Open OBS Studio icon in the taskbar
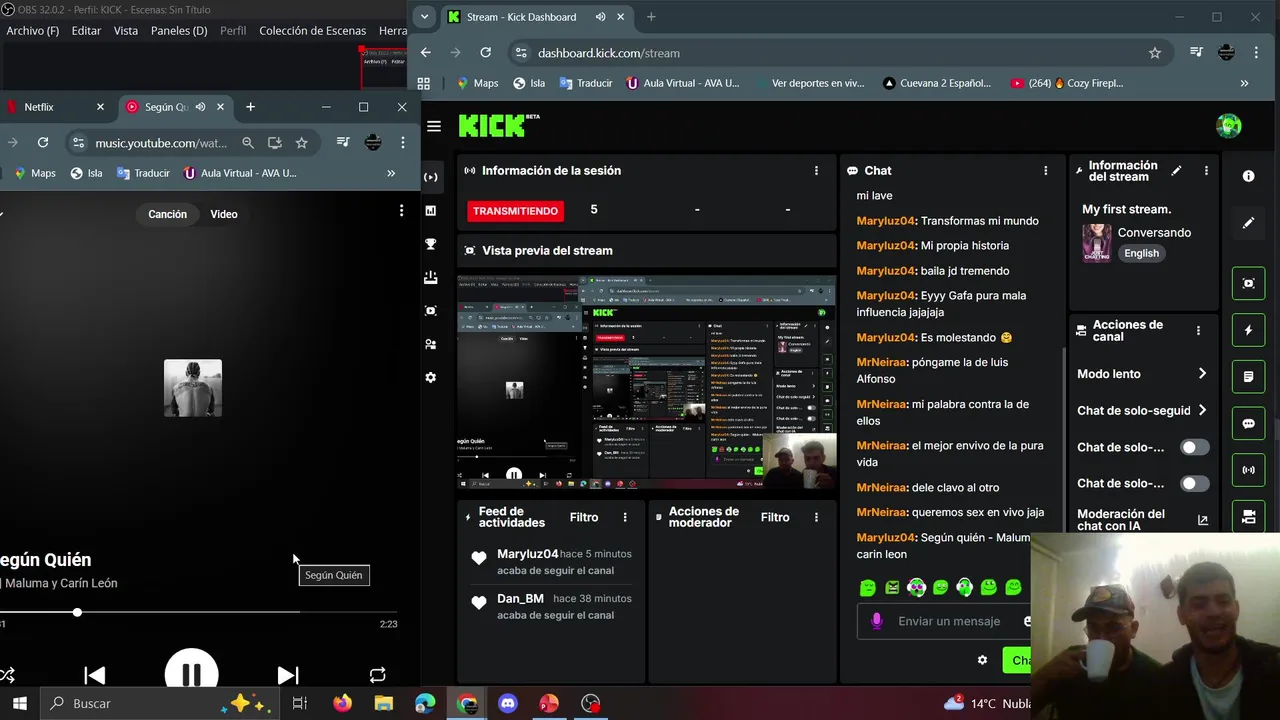Image resolution: width=1280 pixels, height=720 pixels. point(591,703)
